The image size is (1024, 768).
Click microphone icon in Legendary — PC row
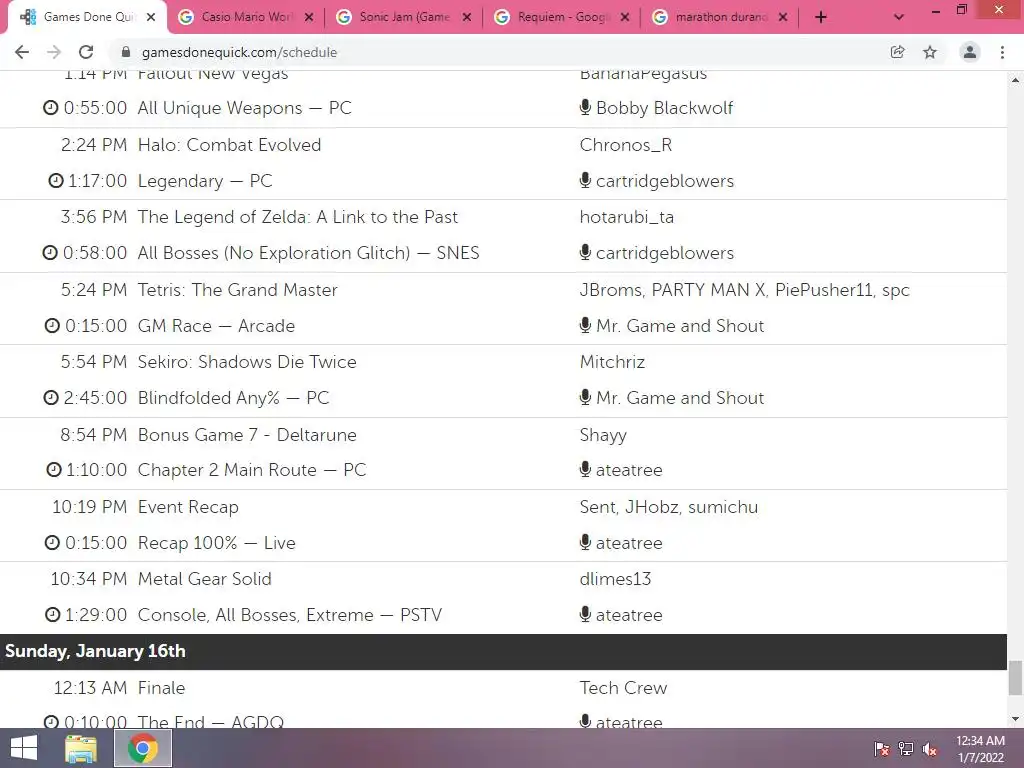(585, 180)
